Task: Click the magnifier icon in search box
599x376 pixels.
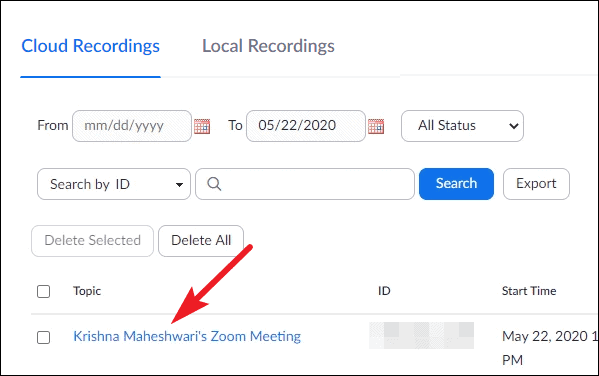Action: click(x=214, y=184)
